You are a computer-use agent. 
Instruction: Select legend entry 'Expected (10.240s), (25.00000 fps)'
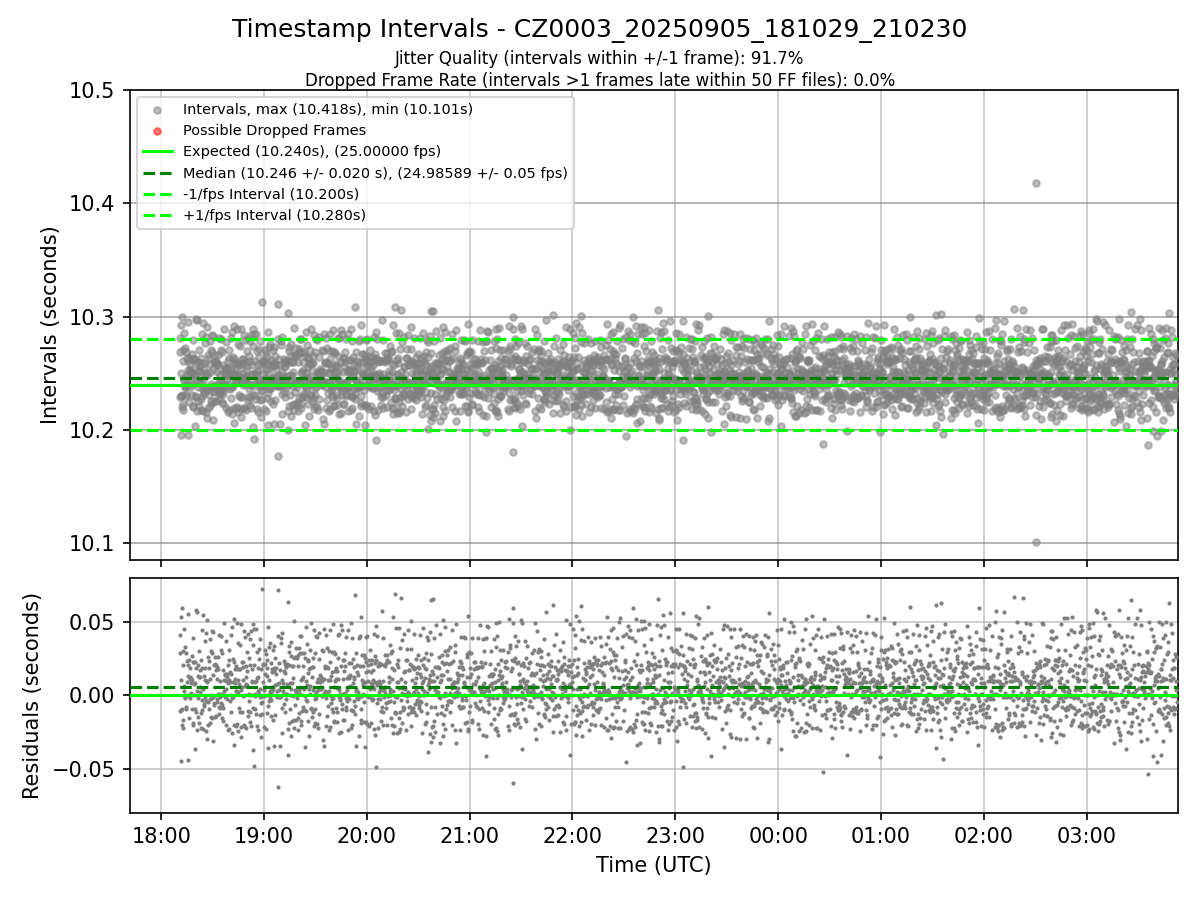click(312, 151)
